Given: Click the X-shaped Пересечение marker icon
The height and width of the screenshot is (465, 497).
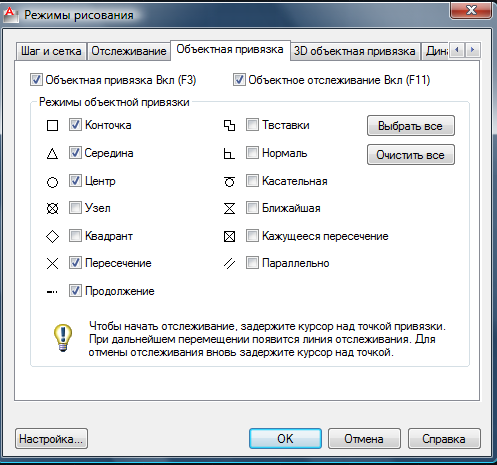Looking at the screenshot, I should pyautogui.click(x=52, y=264).
